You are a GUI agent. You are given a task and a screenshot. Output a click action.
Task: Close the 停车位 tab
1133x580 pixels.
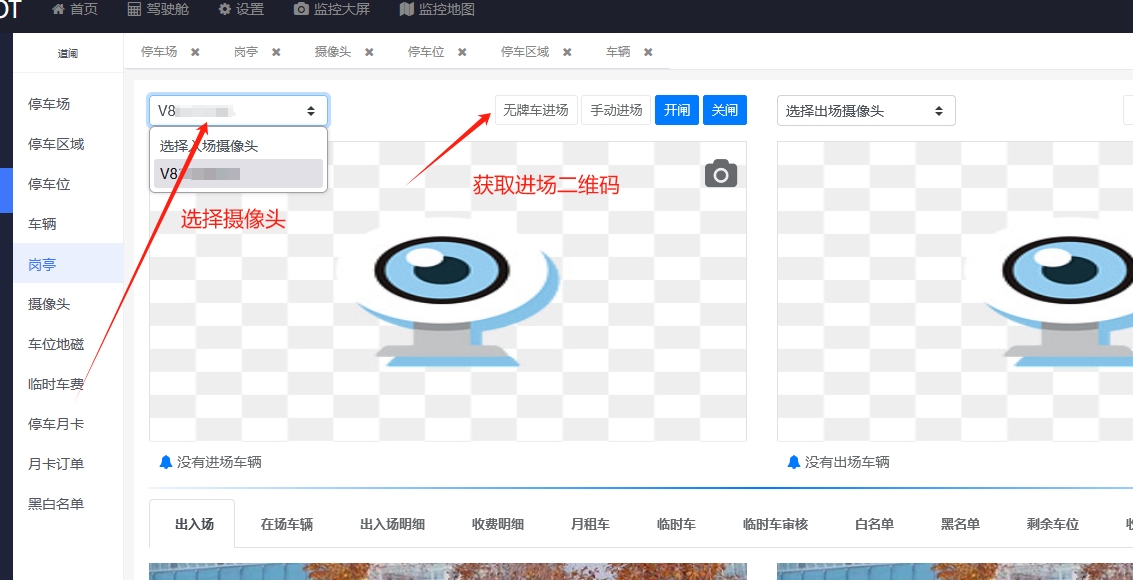click(462, 52)
